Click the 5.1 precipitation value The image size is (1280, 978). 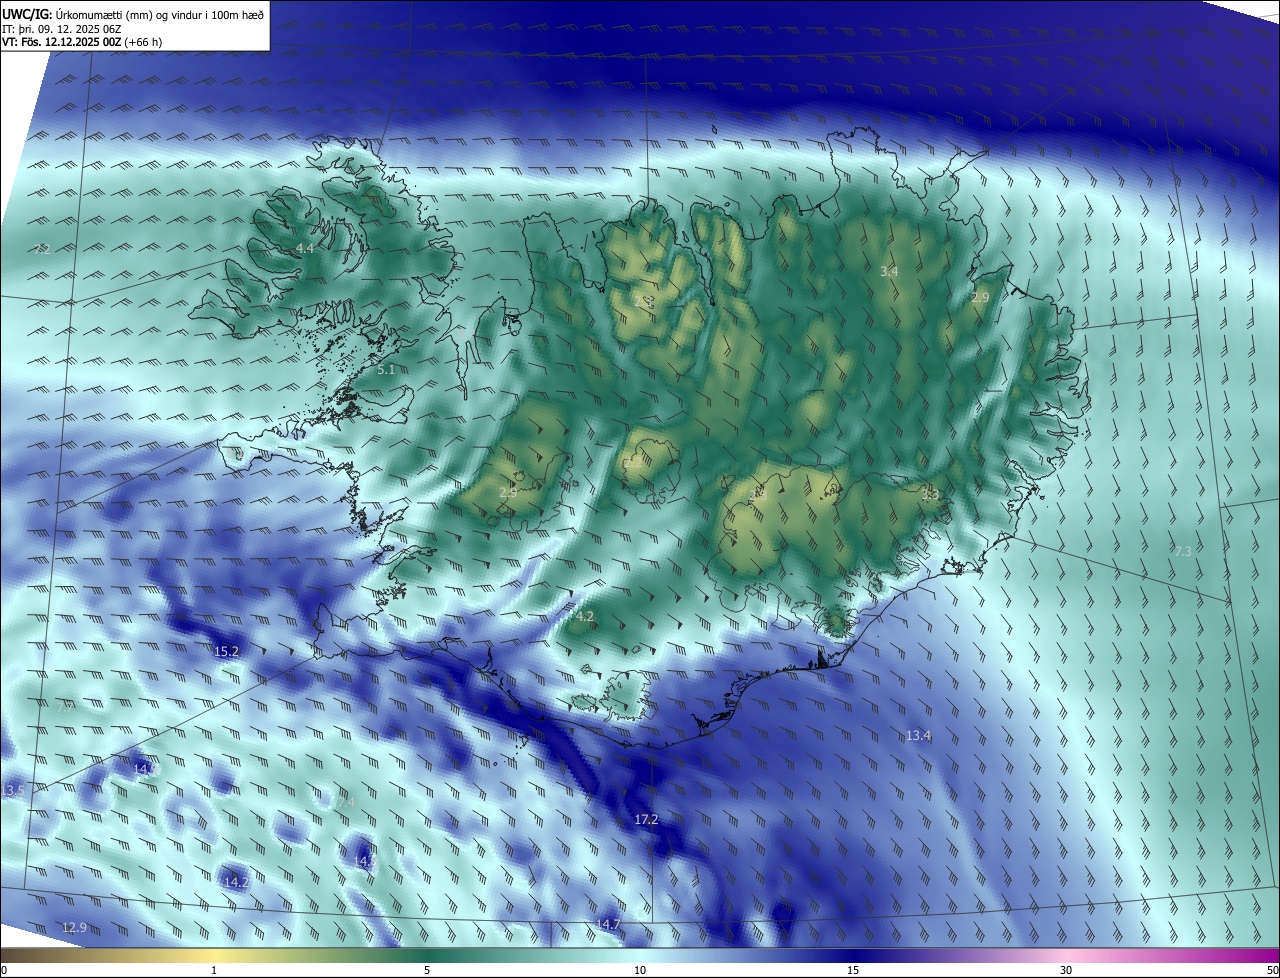[x=386, y=369]
